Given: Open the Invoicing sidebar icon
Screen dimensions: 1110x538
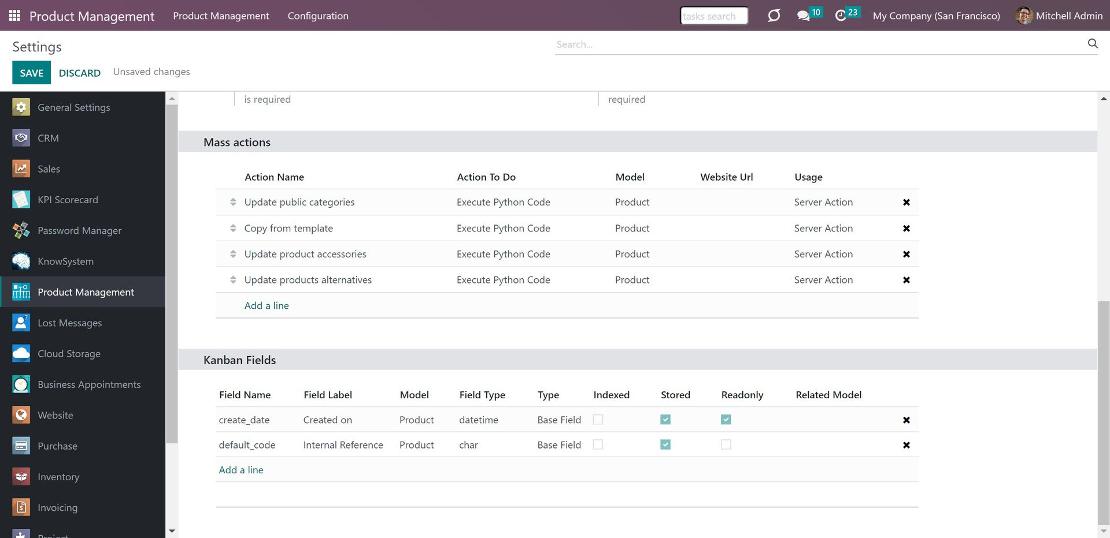Looking at the screenshot, I should point(21,508).
